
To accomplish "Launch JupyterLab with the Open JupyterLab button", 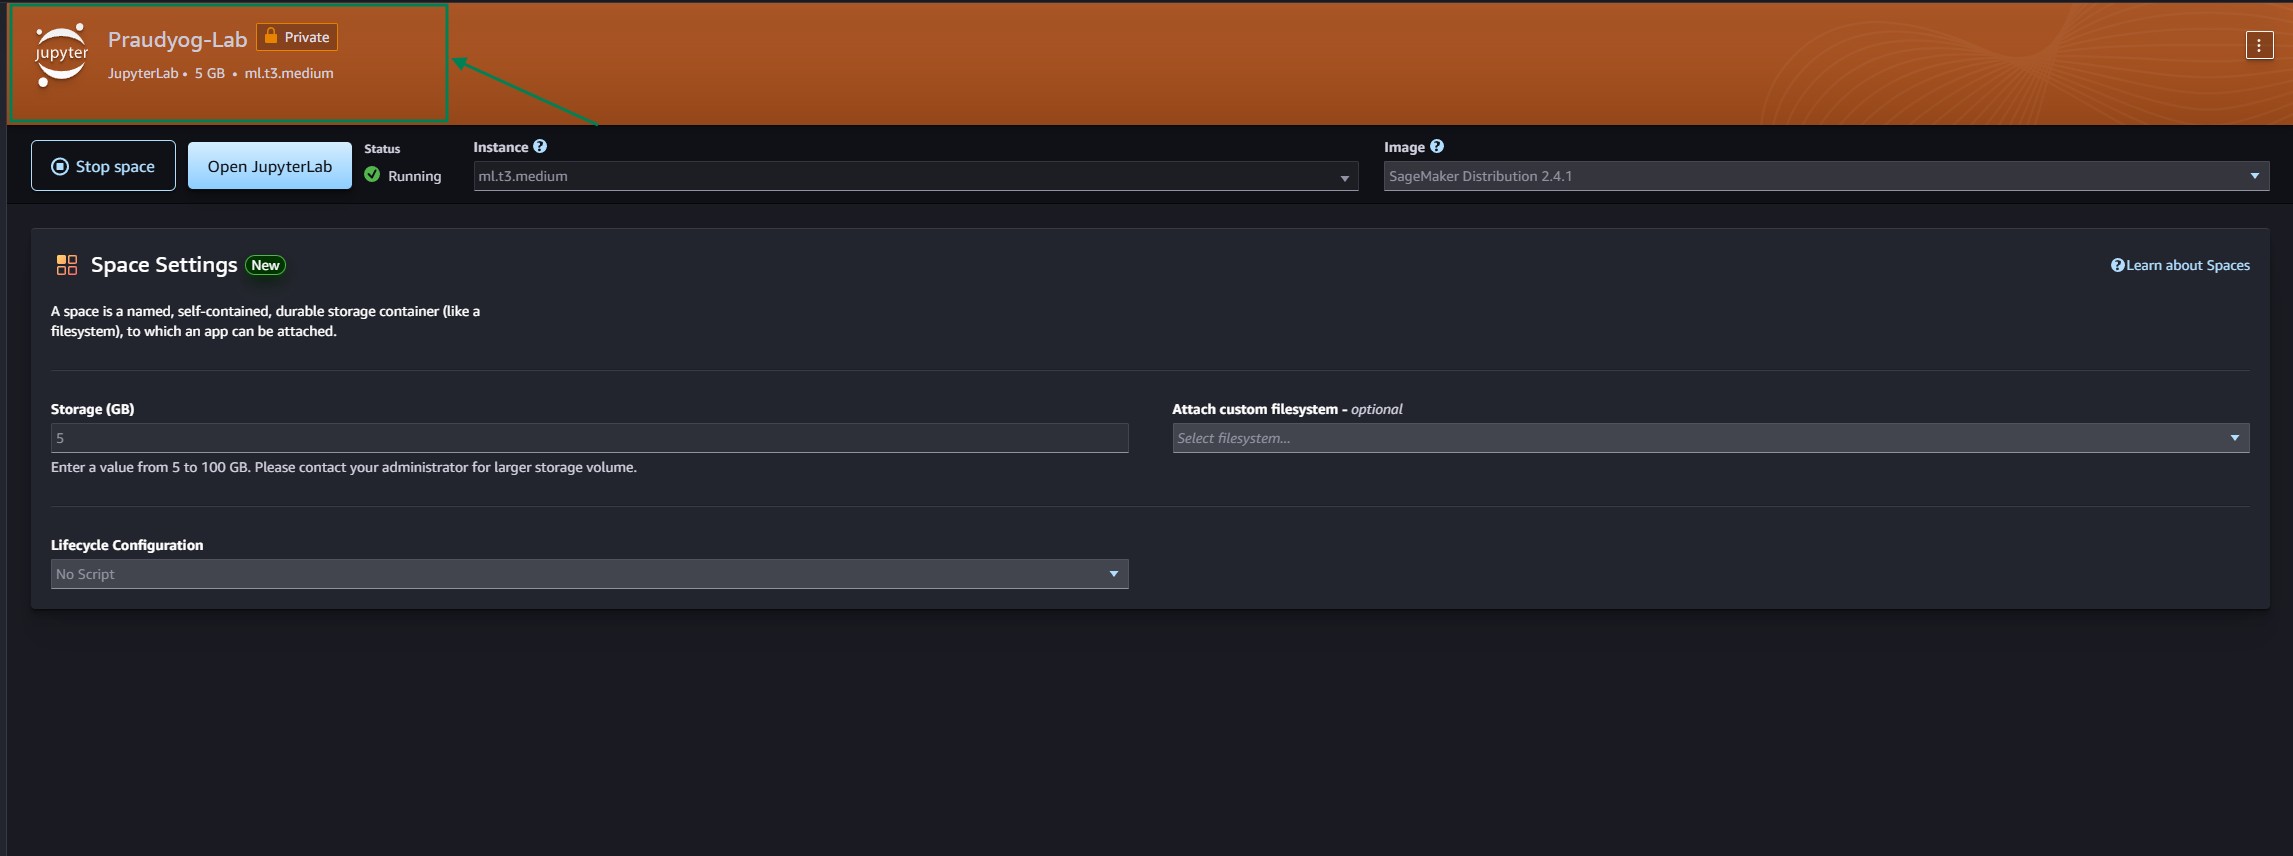I will (x=269, y=166).
